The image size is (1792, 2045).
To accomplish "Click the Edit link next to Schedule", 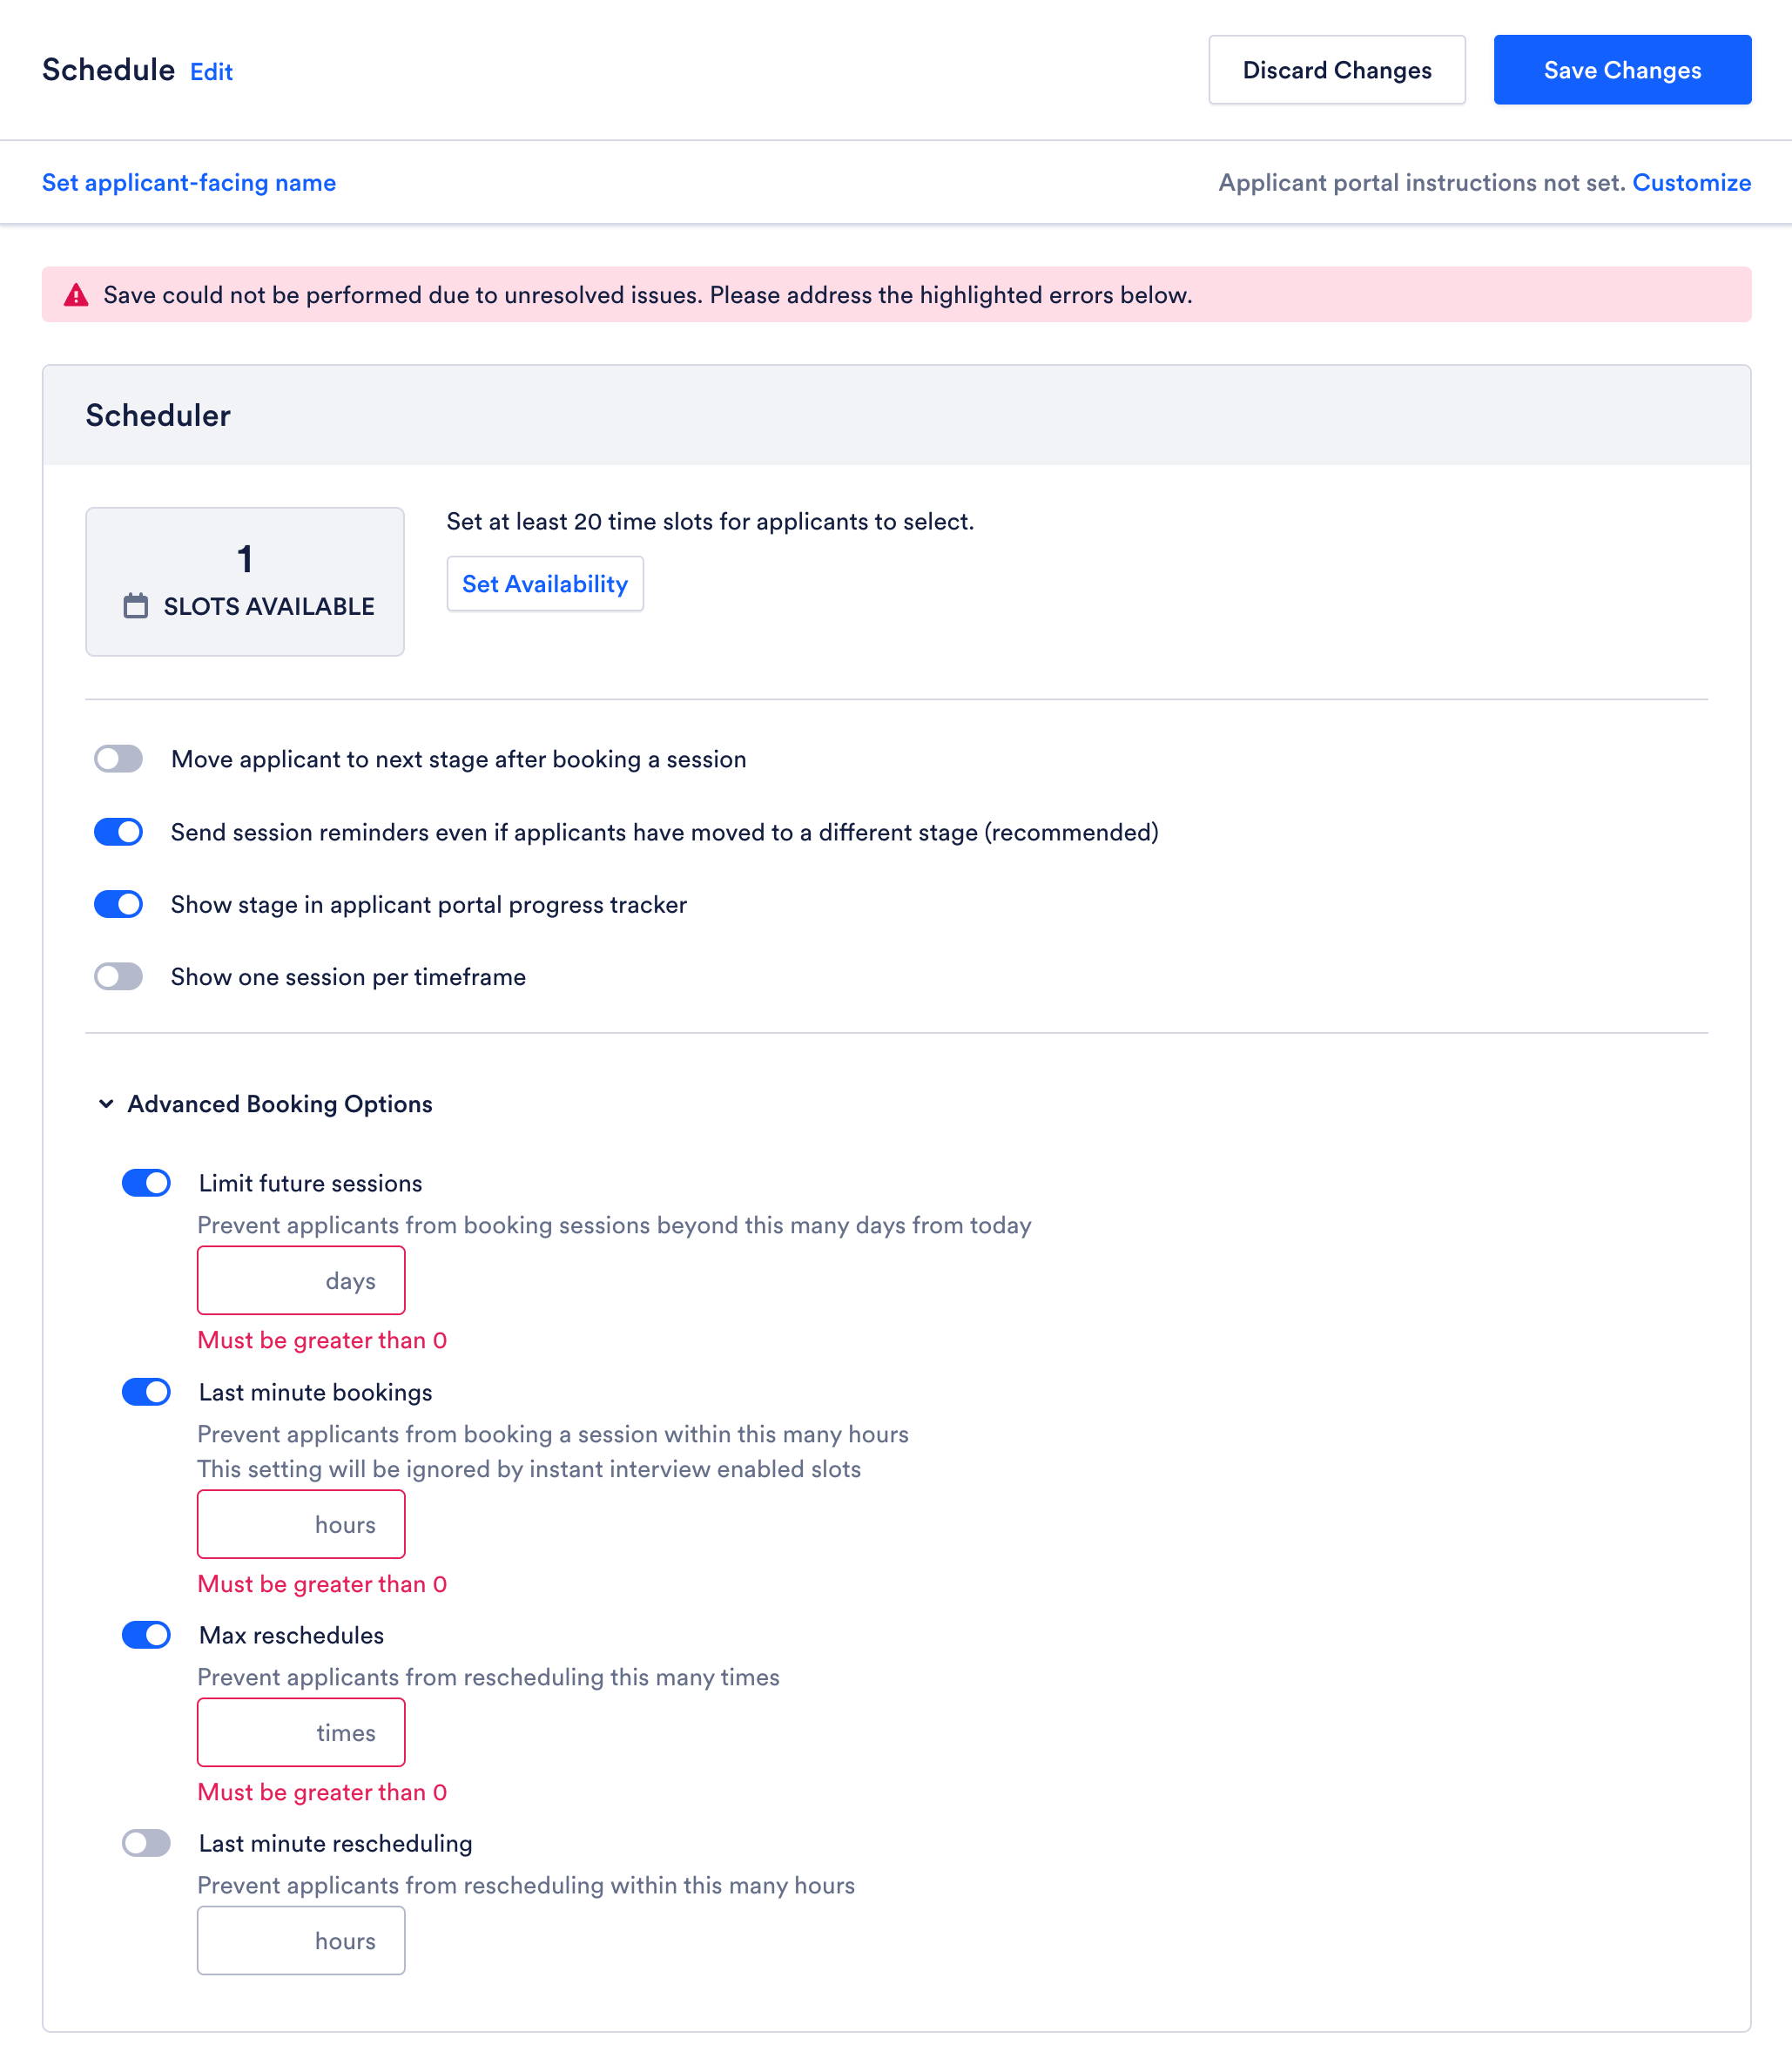I will (x=211, y=72).
